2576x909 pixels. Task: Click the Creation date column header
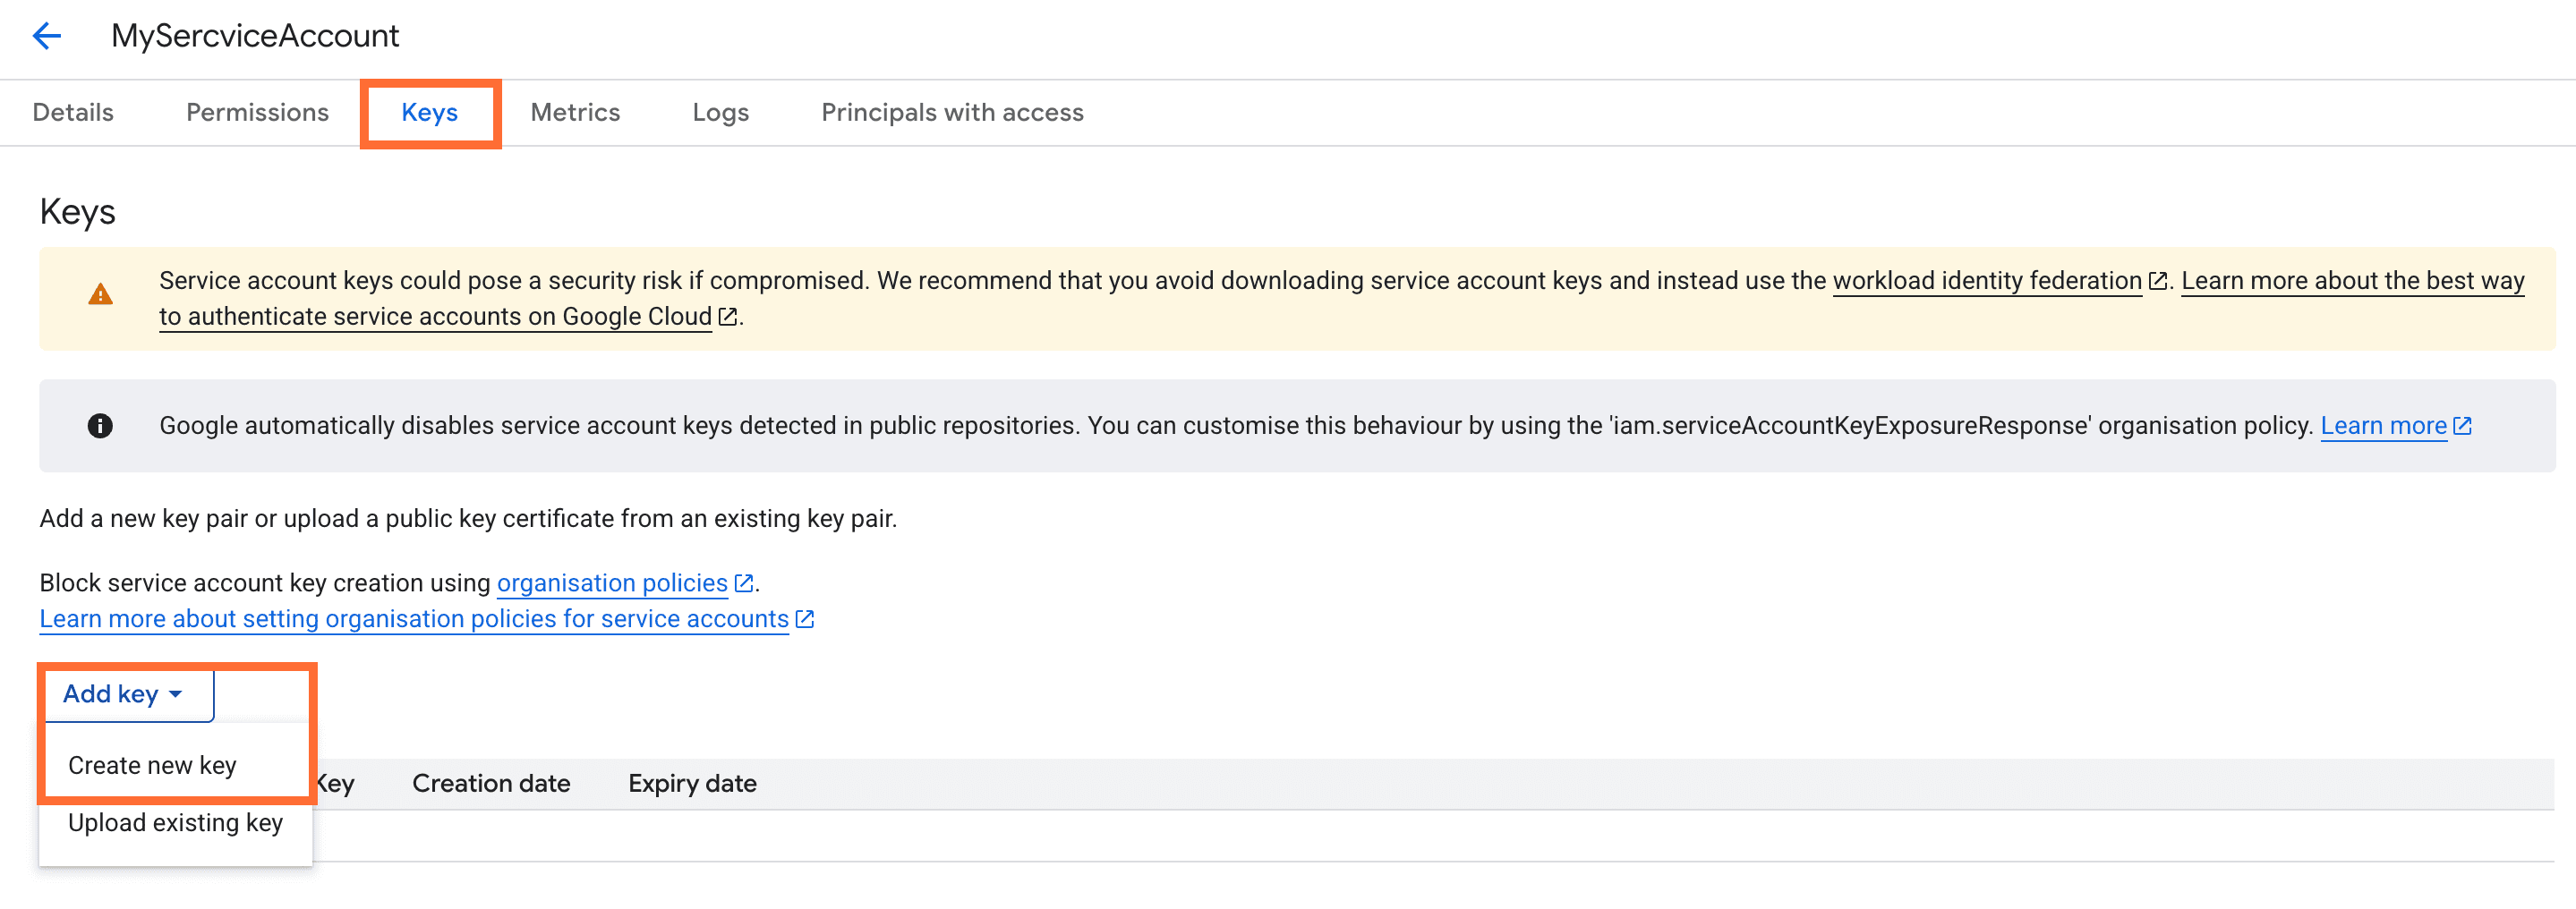[x=491, y=783]
